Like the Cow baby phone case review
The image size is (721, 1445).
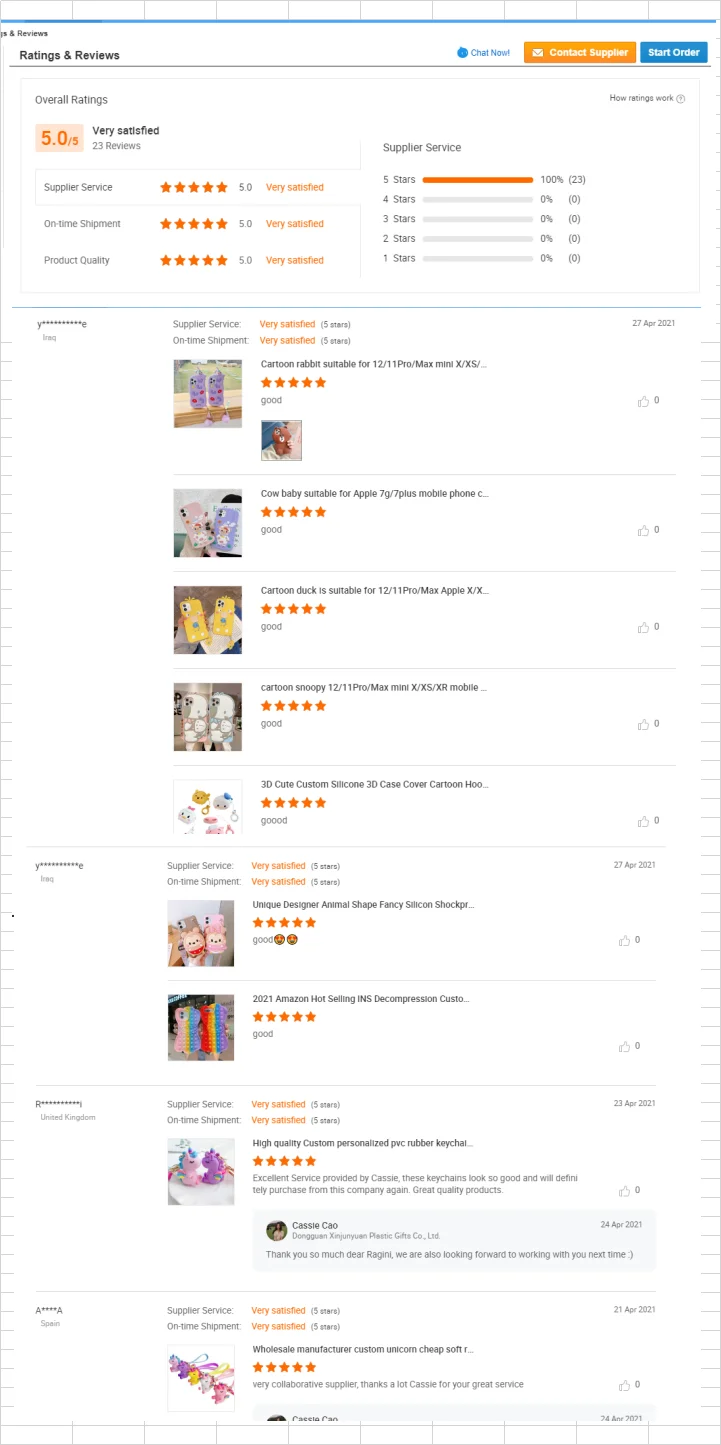click(x=643, y=531)
